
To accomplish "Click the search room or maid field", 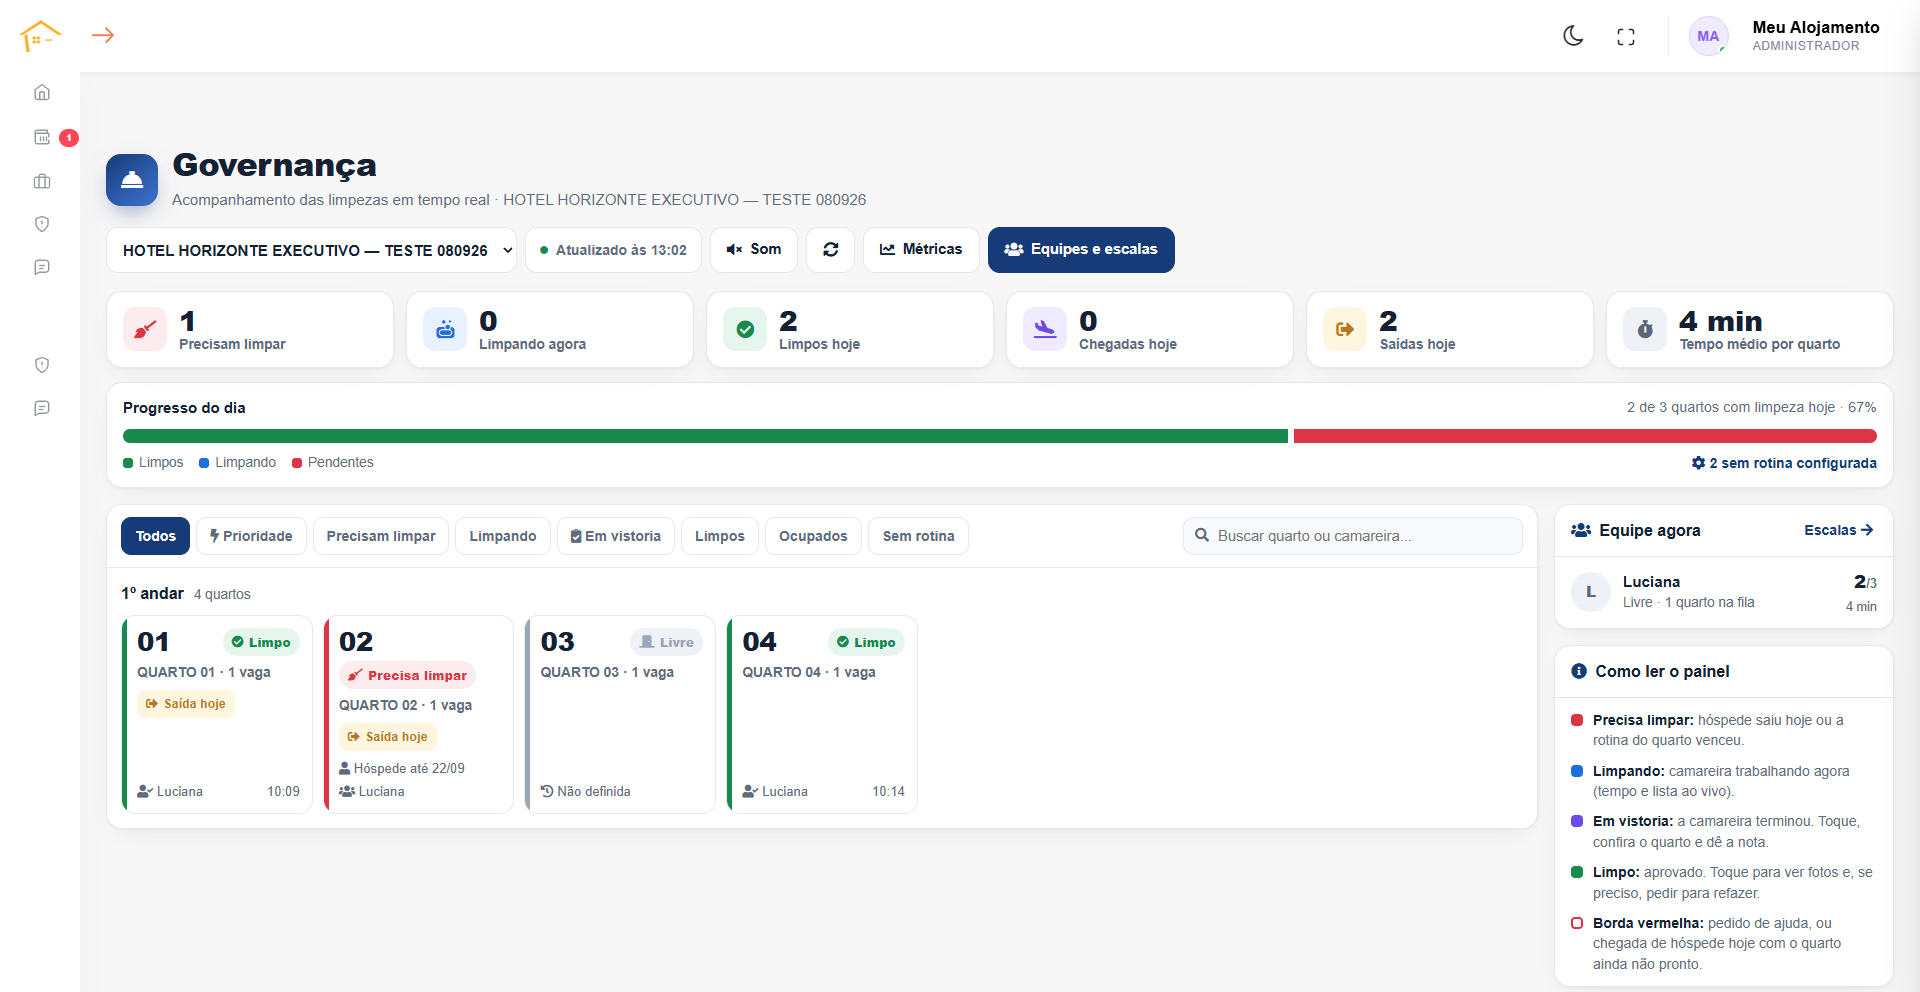I will point(1353,536).
